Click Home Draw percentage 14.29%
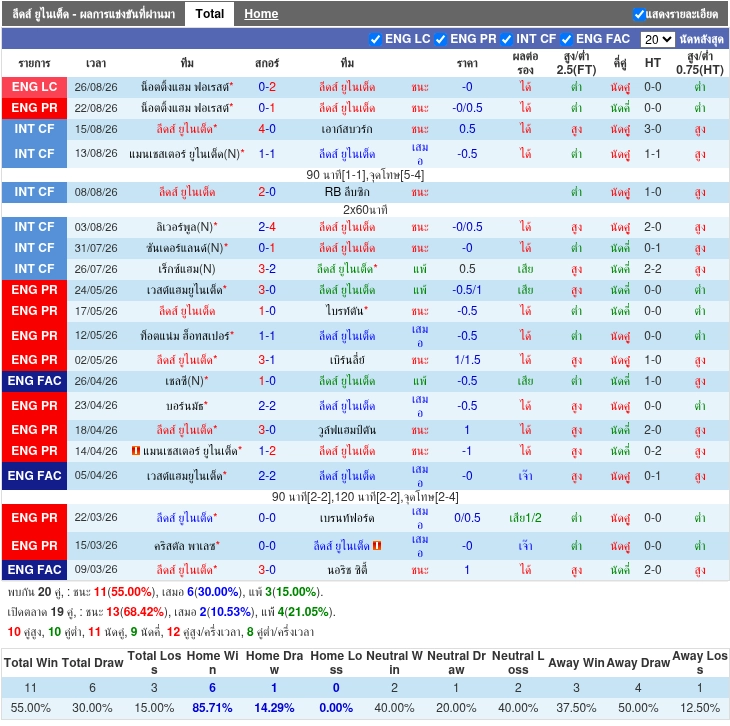The width and height of the screenshot is (730, 726). [274, 708]
